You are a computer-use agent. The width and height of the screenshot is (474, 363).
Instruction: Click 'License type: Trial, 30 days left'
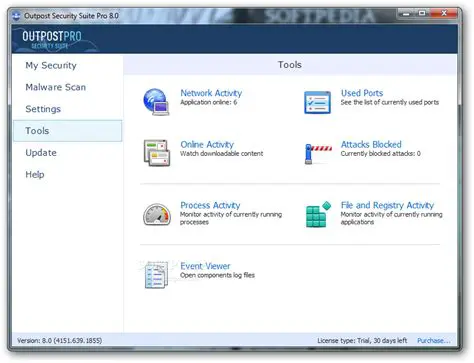(x=362, y=340)
